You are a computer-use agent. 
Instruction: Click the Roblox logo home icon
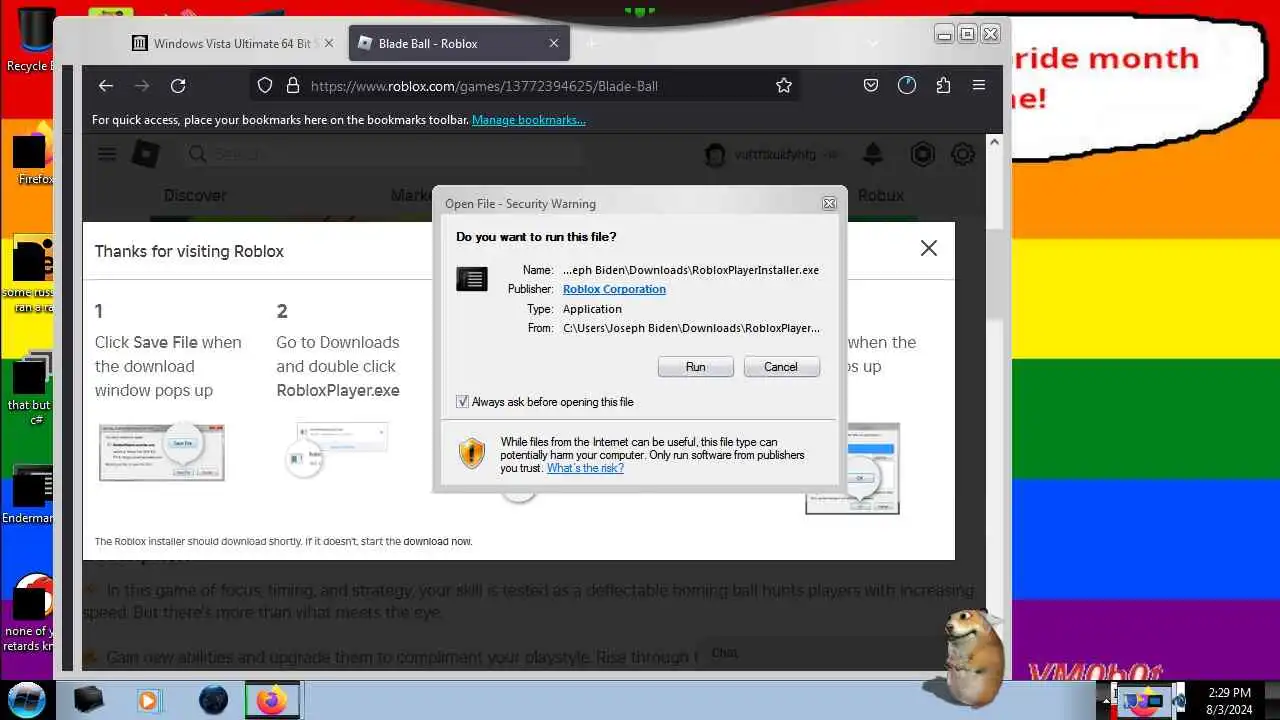(x=146, y=154)
